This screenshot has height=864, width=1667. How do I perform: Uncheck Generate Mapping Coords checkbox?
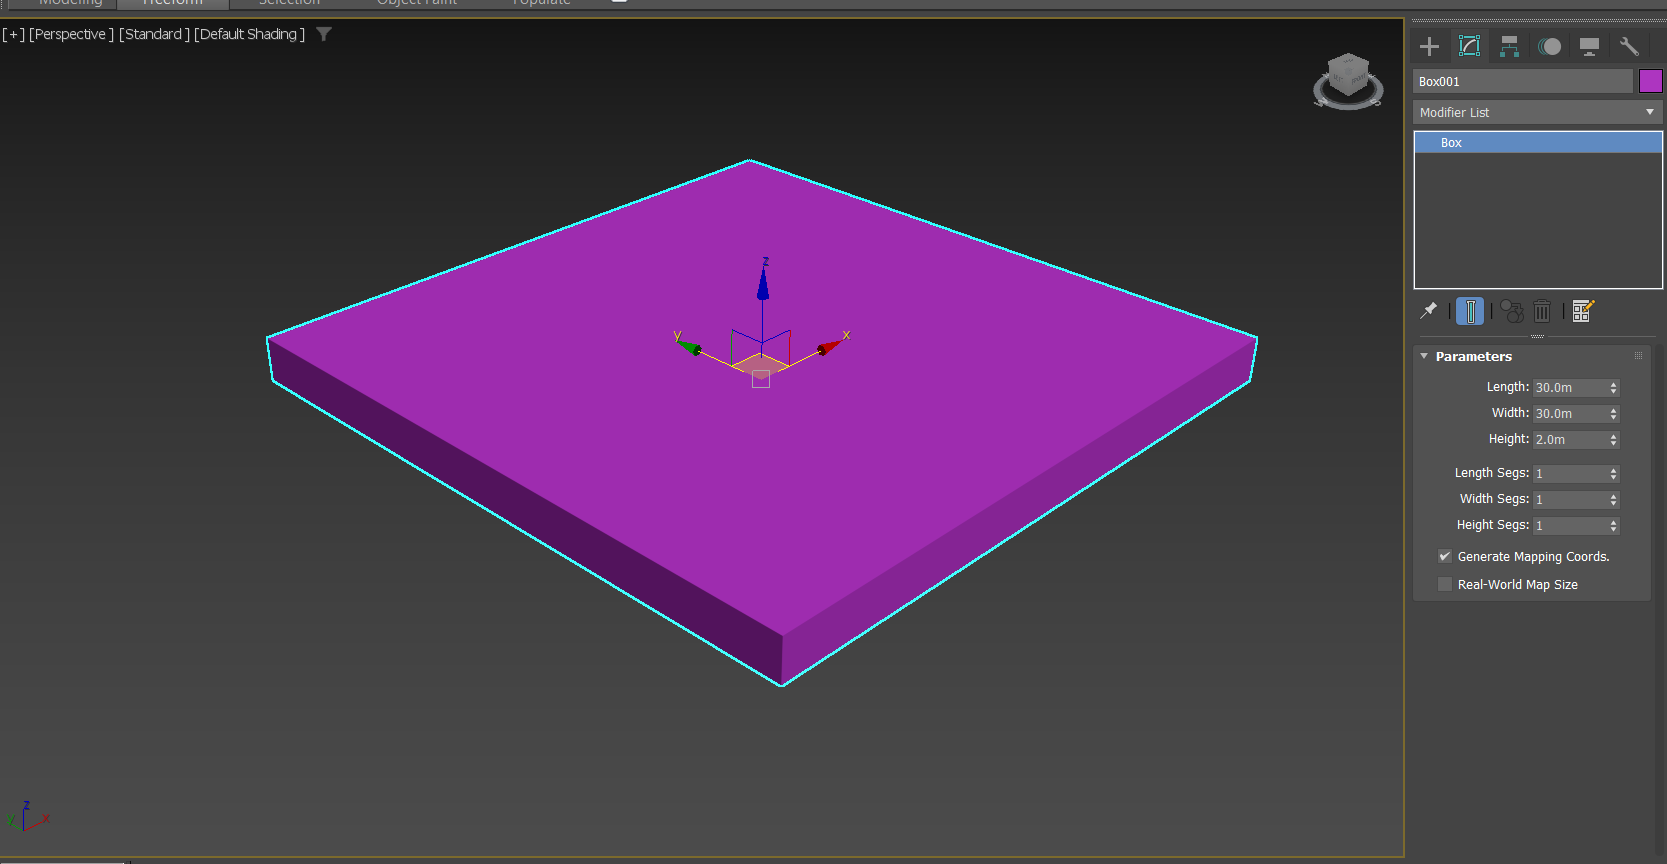pos(1445,556)
